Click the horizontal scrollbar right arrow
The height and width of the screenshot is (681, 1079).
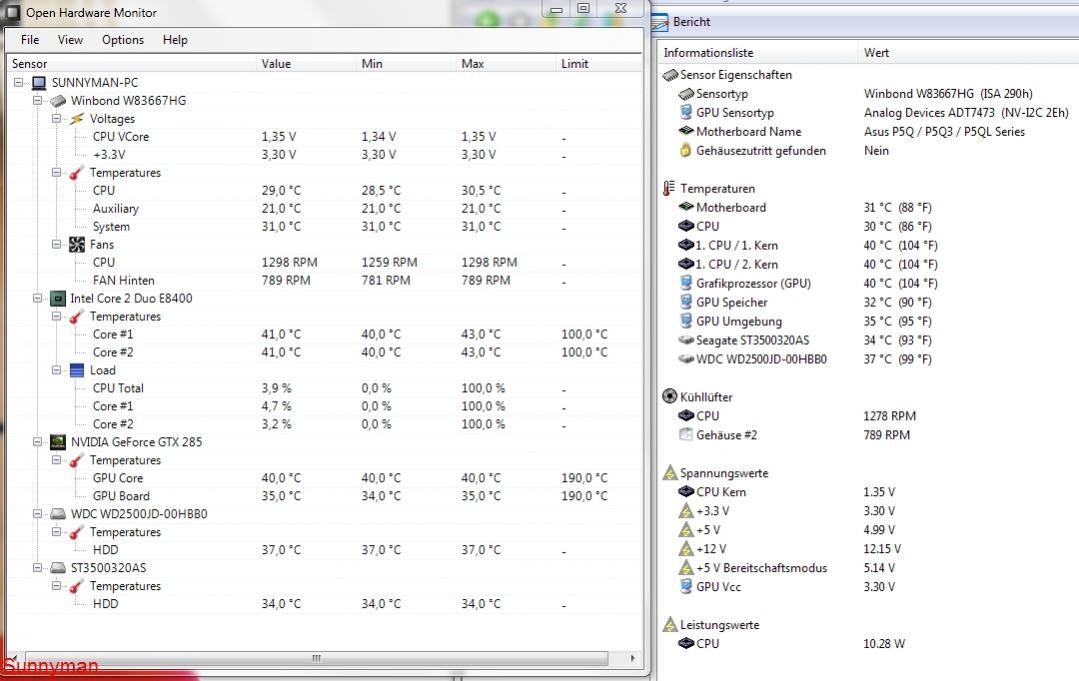point(632,658)
